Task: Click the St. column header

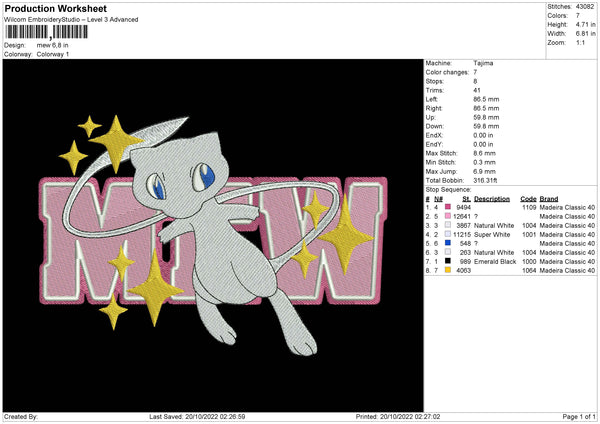Action: point(466,199)
